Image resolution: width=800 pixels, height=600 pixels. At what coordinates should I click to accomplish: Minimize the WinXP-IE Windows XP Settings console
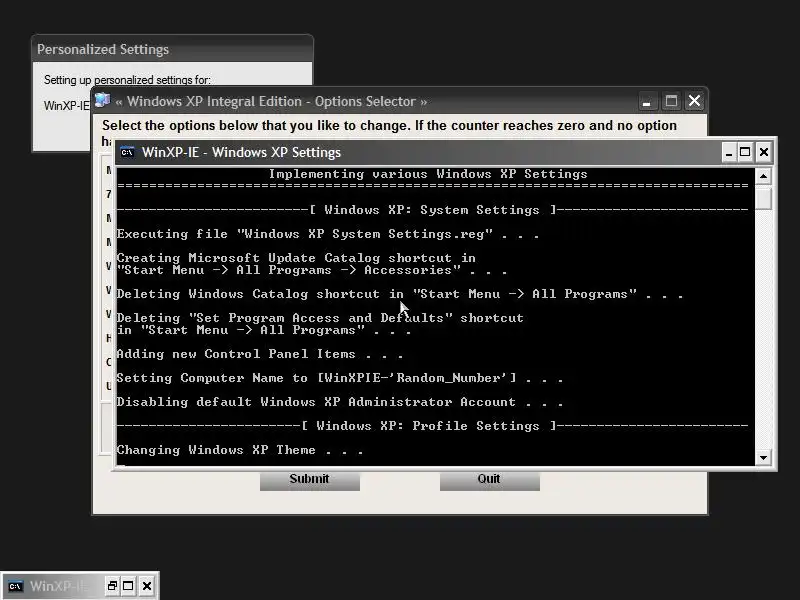coord(729,152)
